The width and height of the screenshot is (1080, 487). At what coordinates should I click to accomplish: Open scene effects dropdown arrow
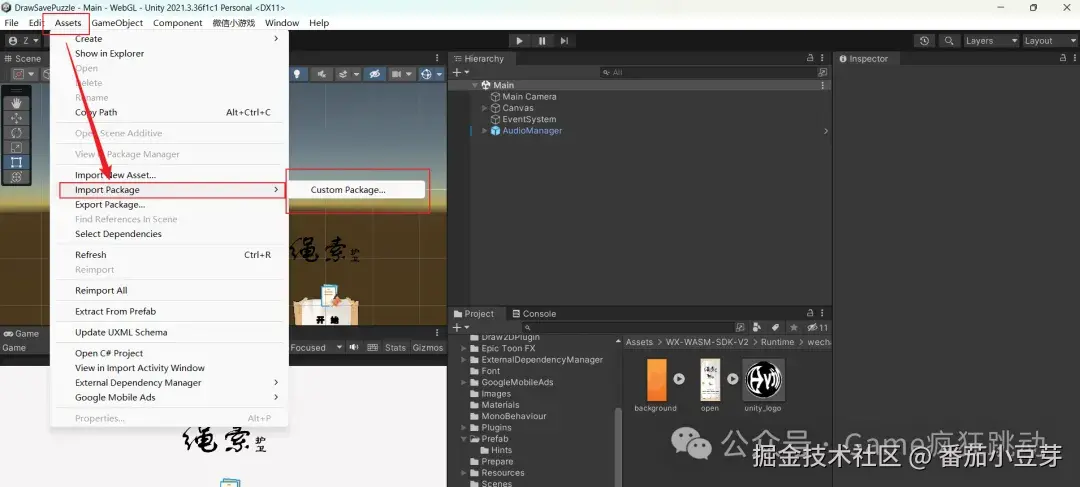[x=356, y=74]
